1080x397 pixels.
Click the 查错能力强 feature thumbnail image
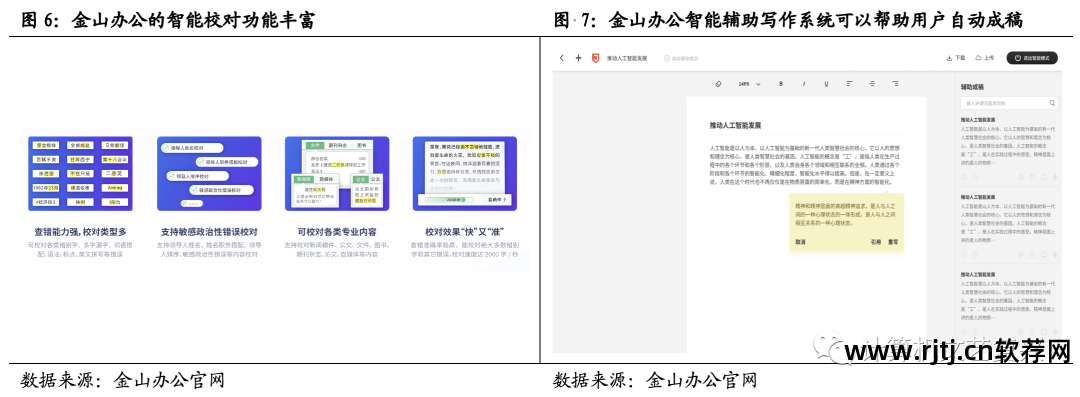coord(81,173)
